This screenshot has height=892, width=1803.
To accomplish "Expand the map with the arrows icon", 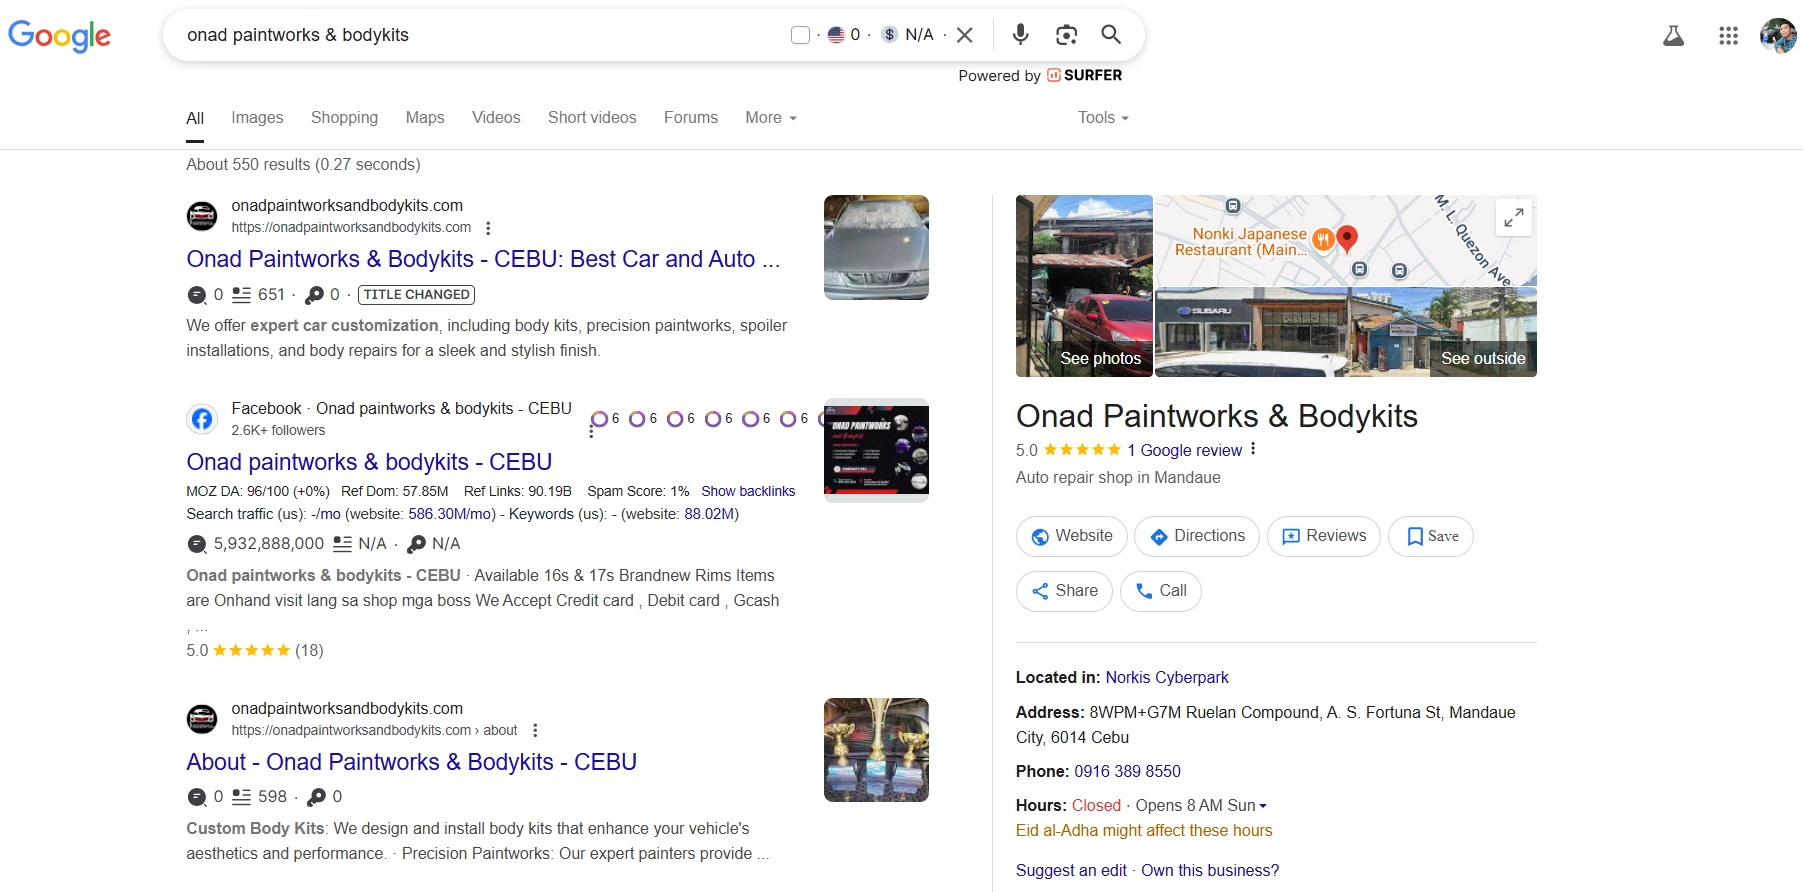I will [x=1514, y=217].
